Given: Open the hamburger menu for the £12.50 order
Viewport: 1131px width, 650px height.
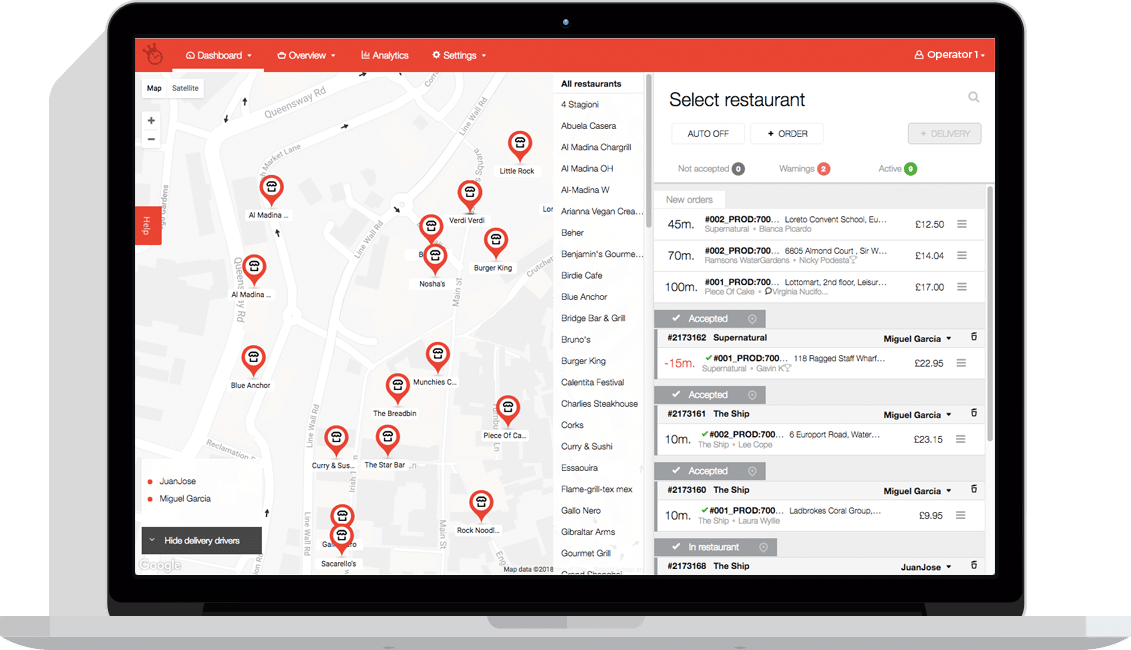Looking at the screenshot, I should point(961,224).
